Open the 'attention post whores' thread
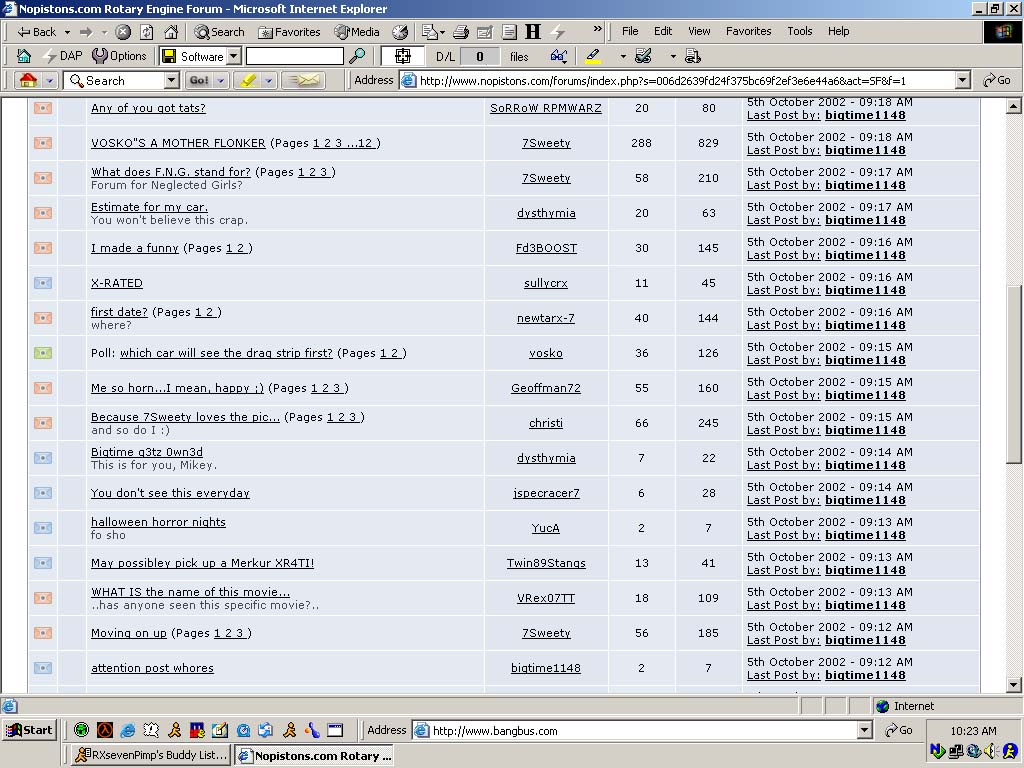The width and height of the screenshot is (1024, 768). coord(152,668)
